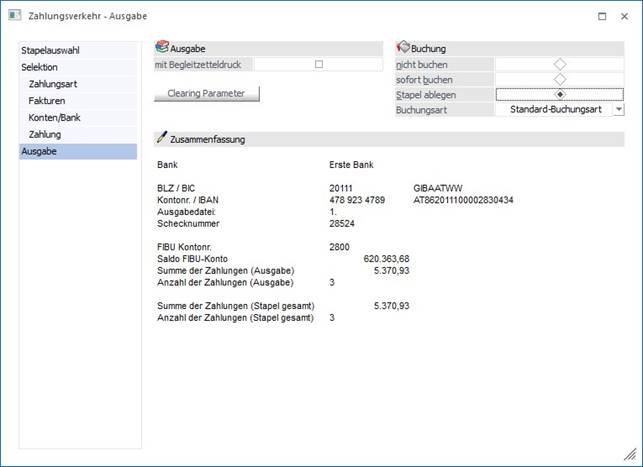This screenshot has height=467, width=643.
Task: Select the highlighted Ausgabe sidebar item
Action: (39, 151)
